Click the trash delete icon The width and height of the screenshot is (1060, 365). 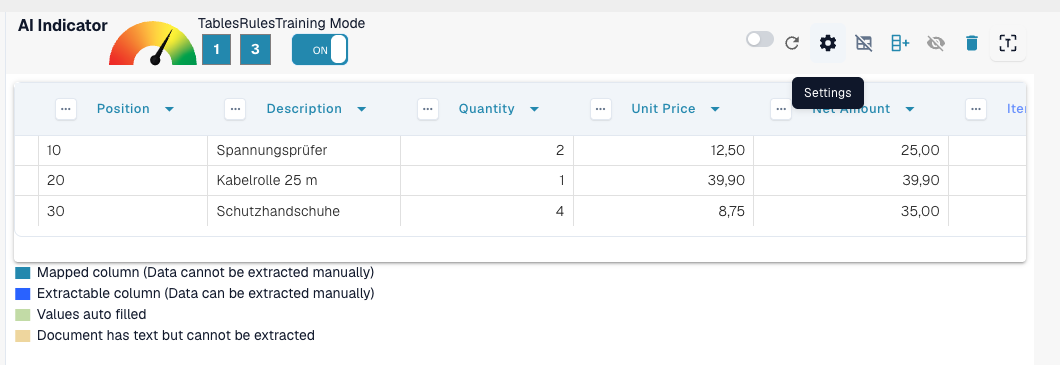(971, 43)
